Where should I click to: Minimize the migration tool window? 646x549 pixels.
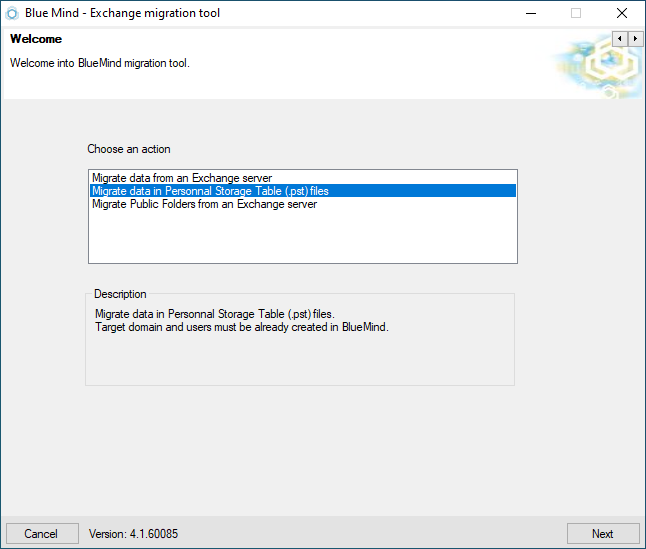[531, 13]
